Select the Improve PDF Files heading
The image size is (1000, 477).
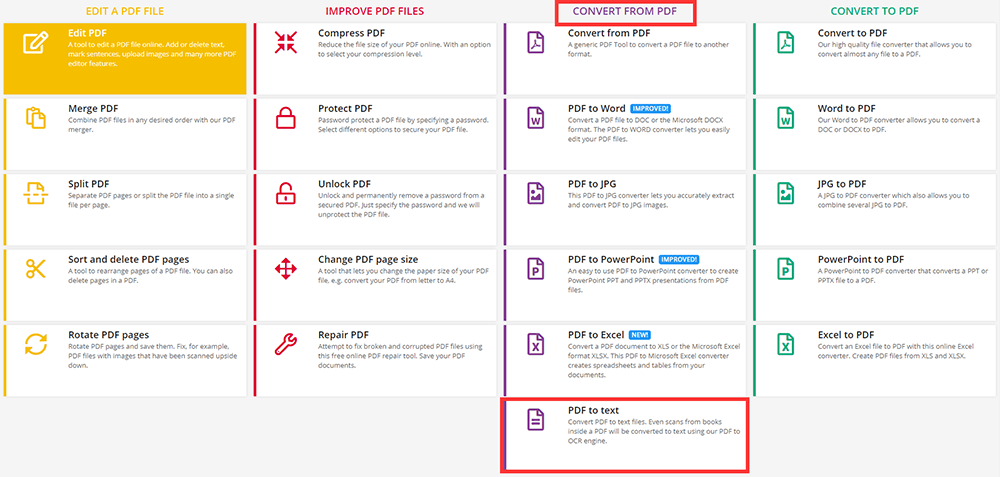[374, 12]
